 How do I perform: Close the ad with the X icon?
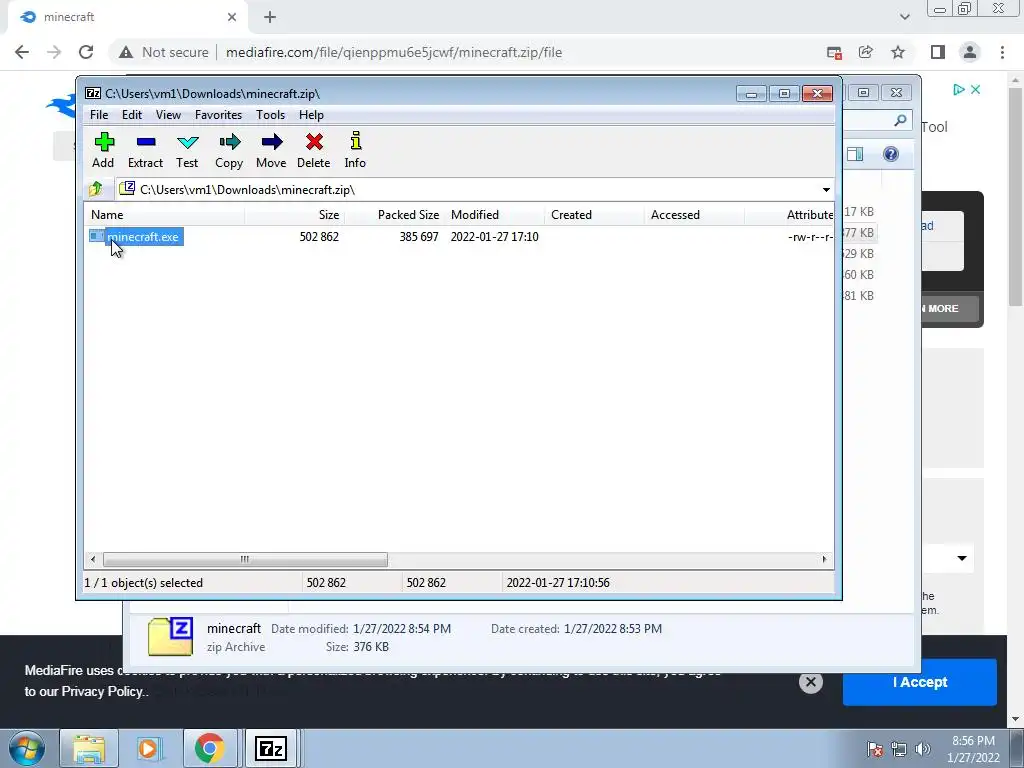[x=976, y=89]
